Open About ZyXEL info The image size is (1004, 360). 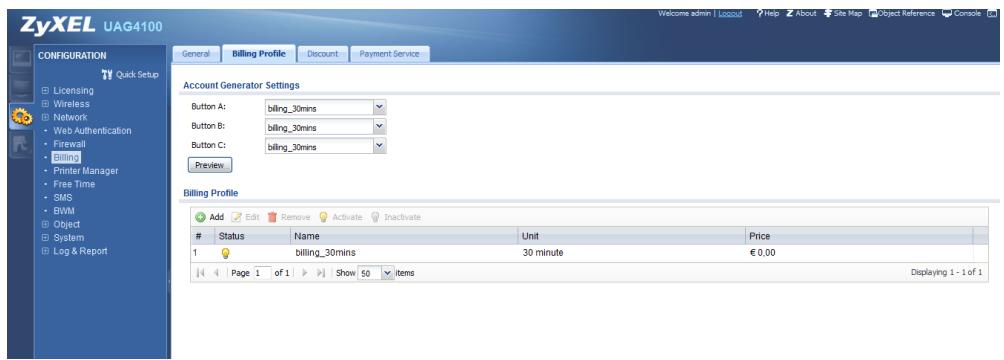pyautogui.click(x=801, y=13)
